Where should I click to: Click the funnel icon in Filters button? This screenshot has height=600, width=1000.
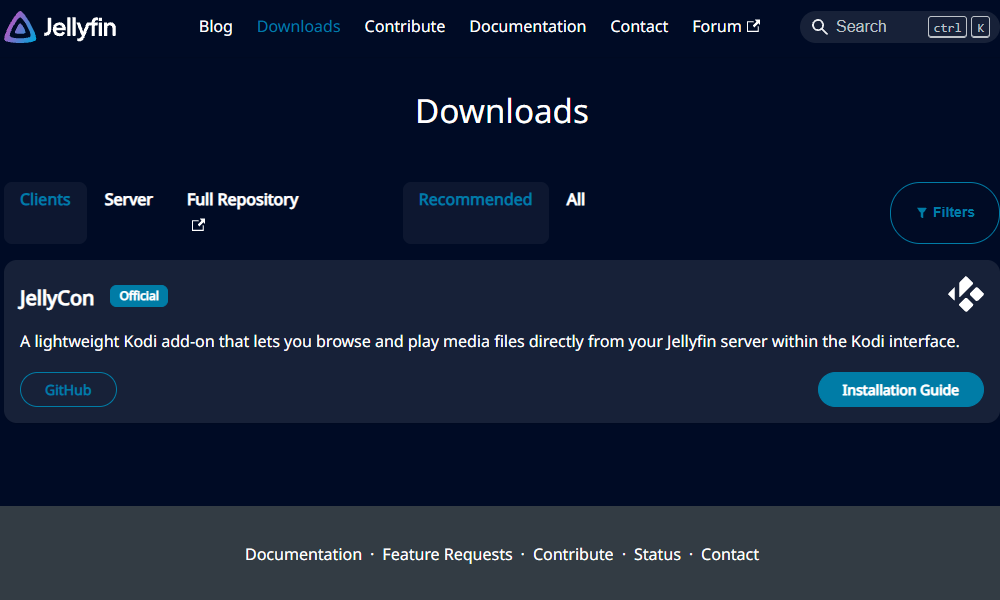click(x=922, y=213)
